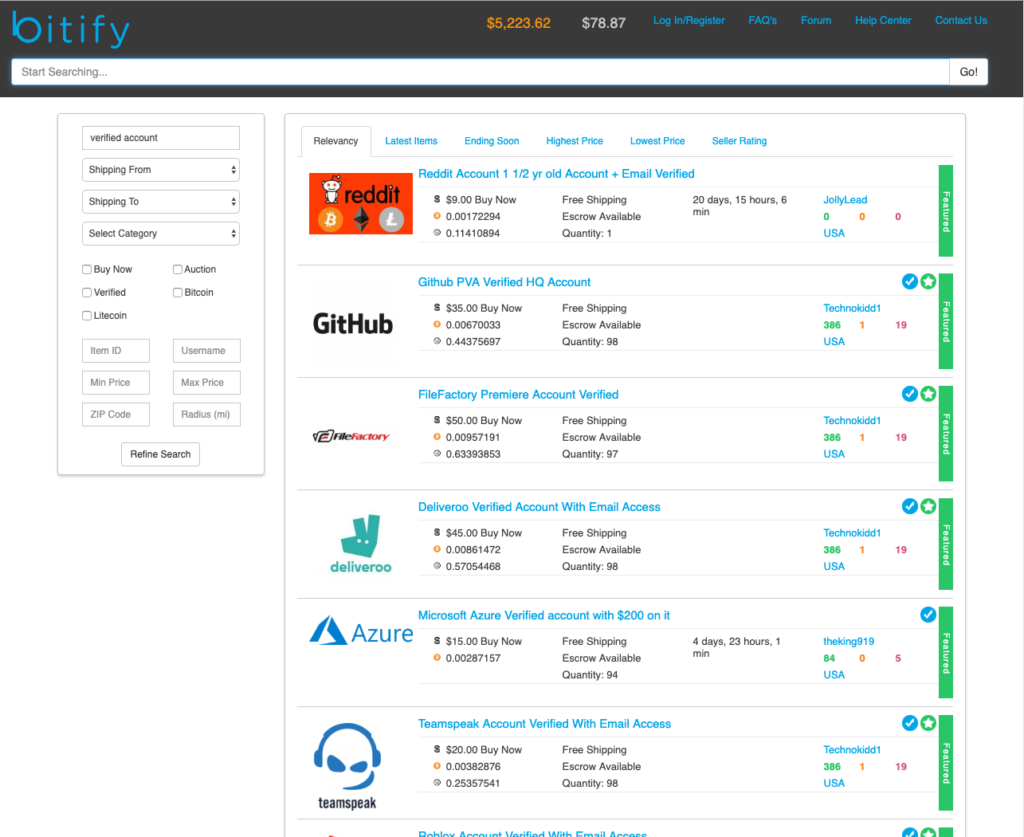Click verified checkmark badge on Deliveroo listing
1024x837 pixels.
910,506
